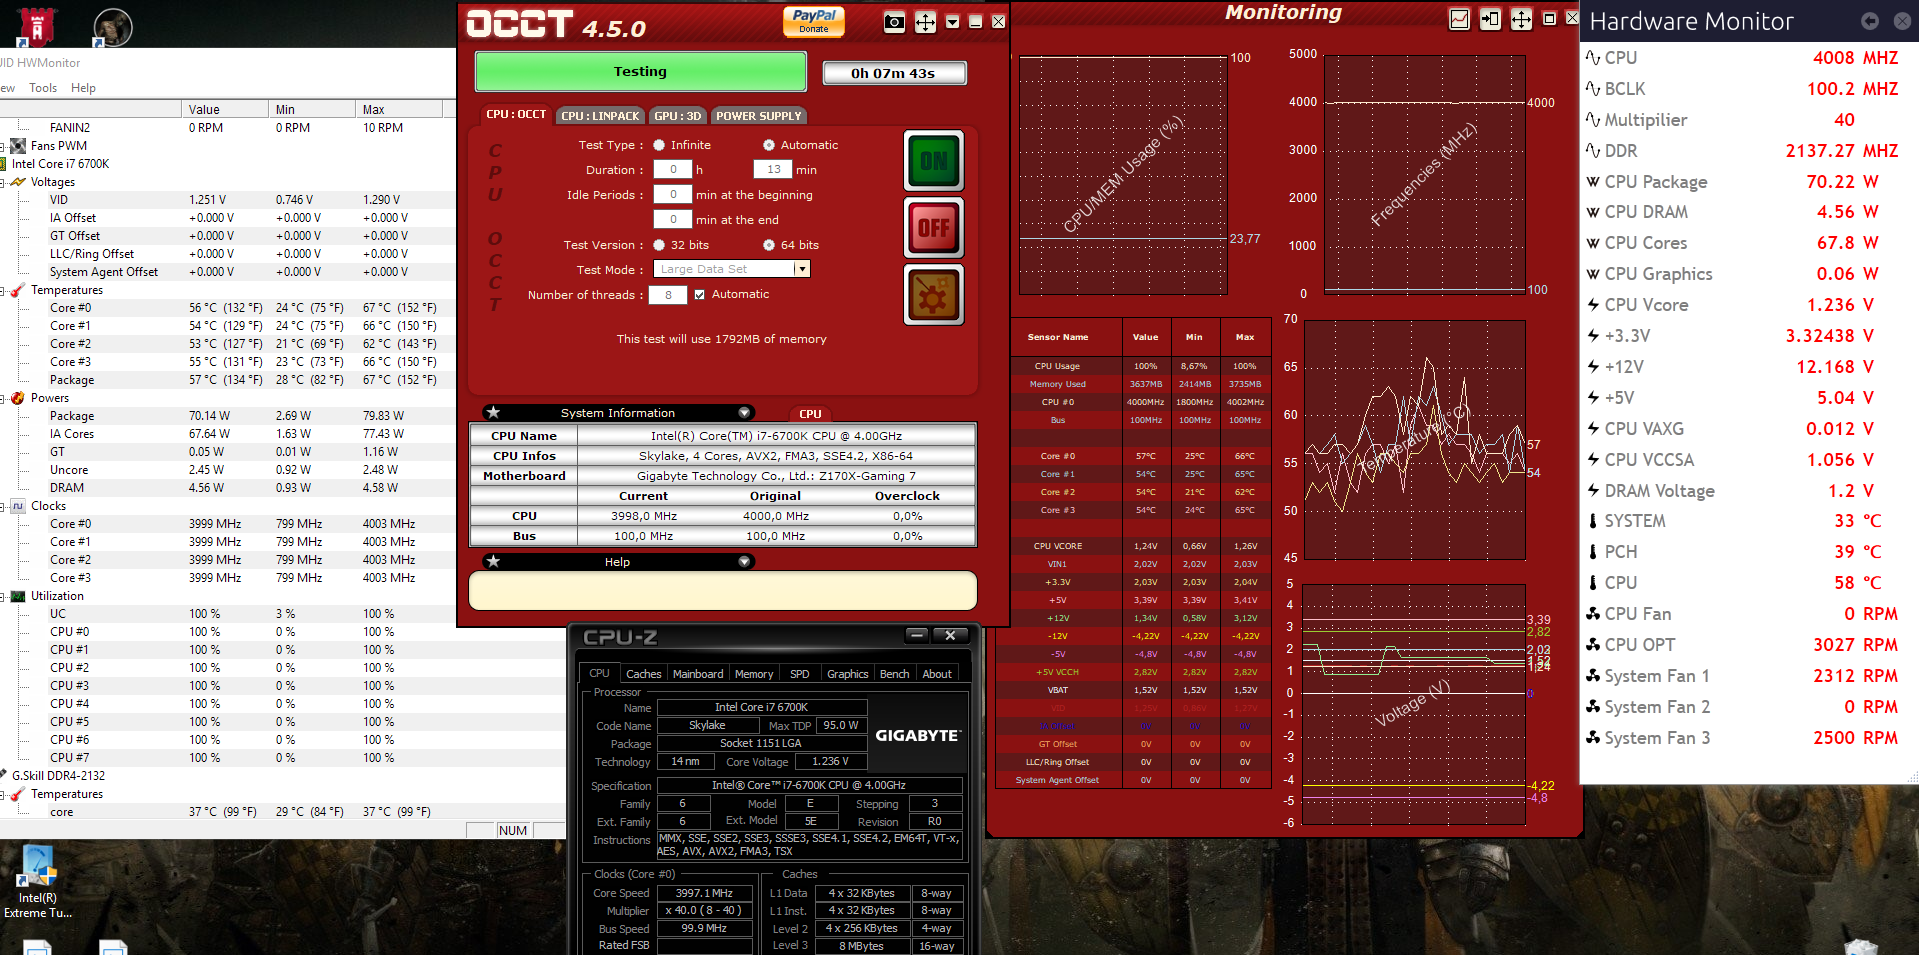Click the Monitoring dock-window icon

tap(1490, 19)
